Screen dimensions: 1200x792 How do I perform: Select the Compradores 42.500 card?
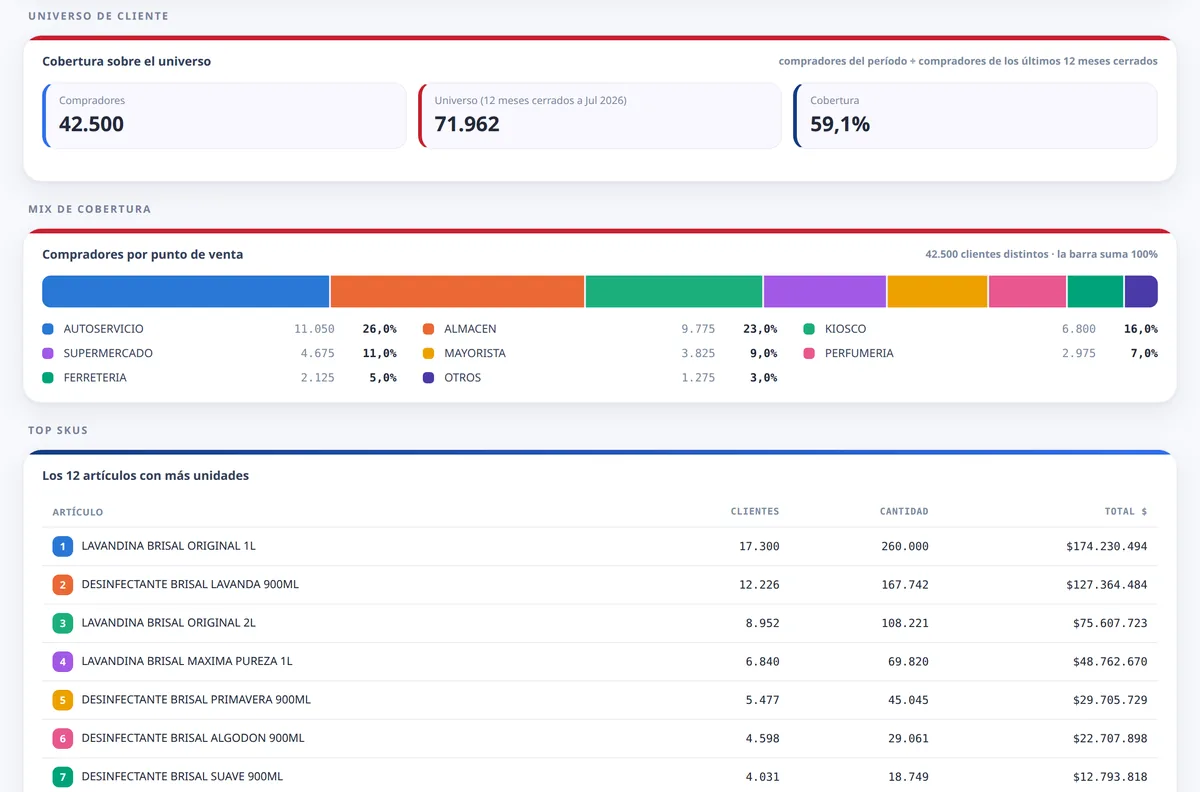[224, 115]
